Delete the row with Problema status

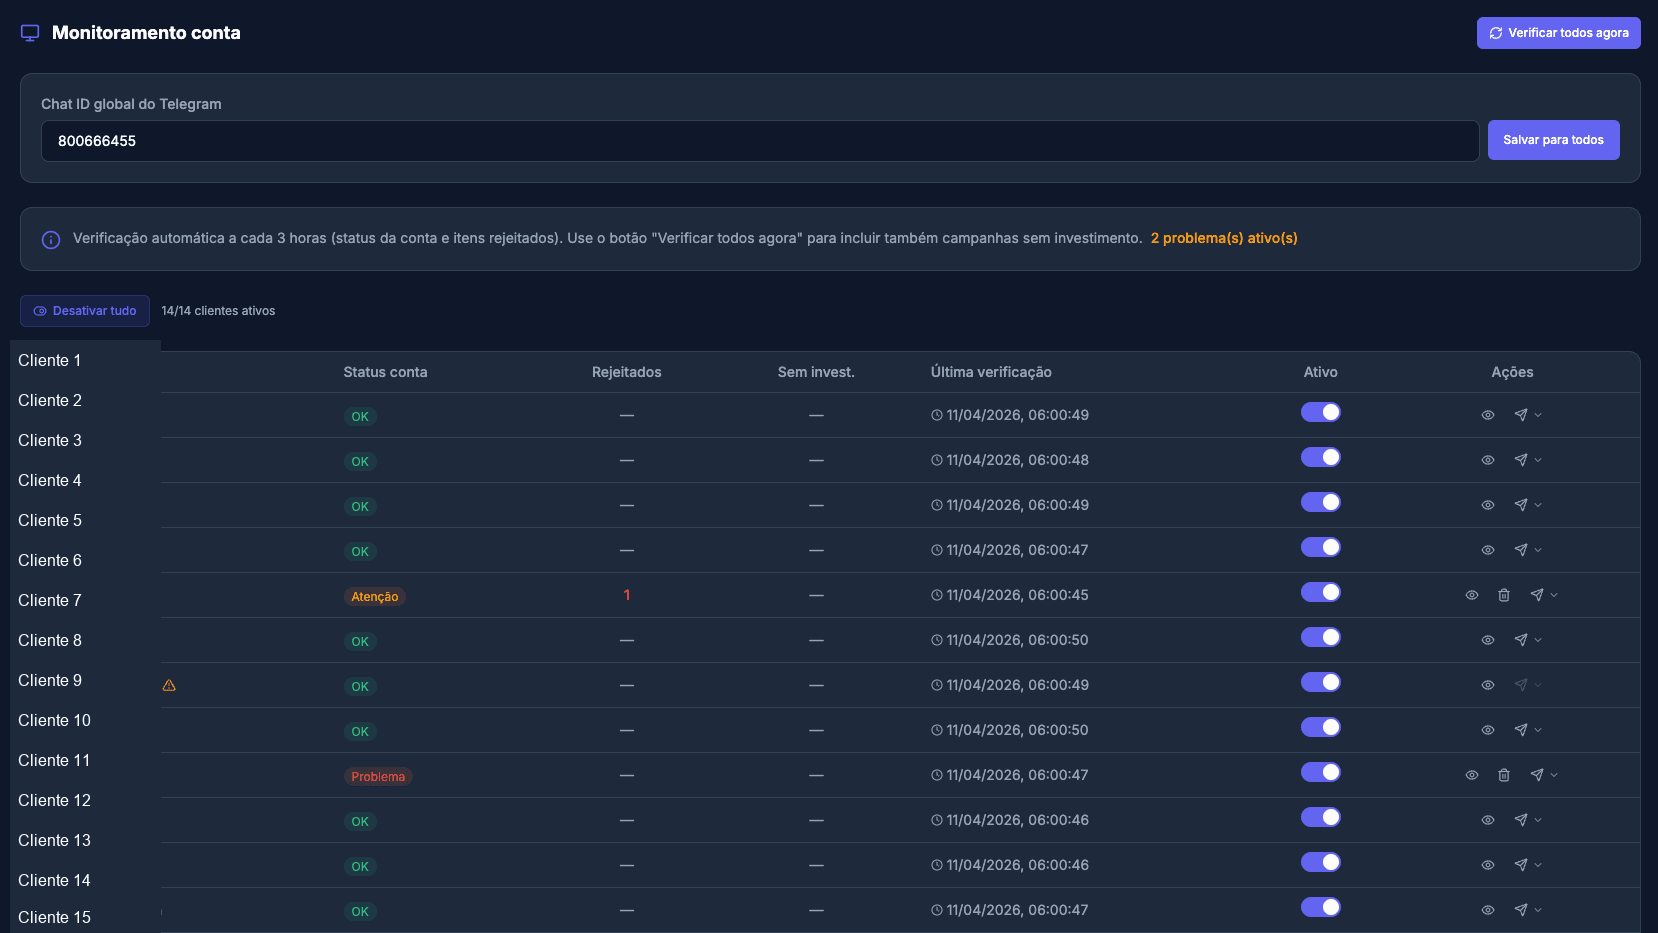[x=1504, y=775]
